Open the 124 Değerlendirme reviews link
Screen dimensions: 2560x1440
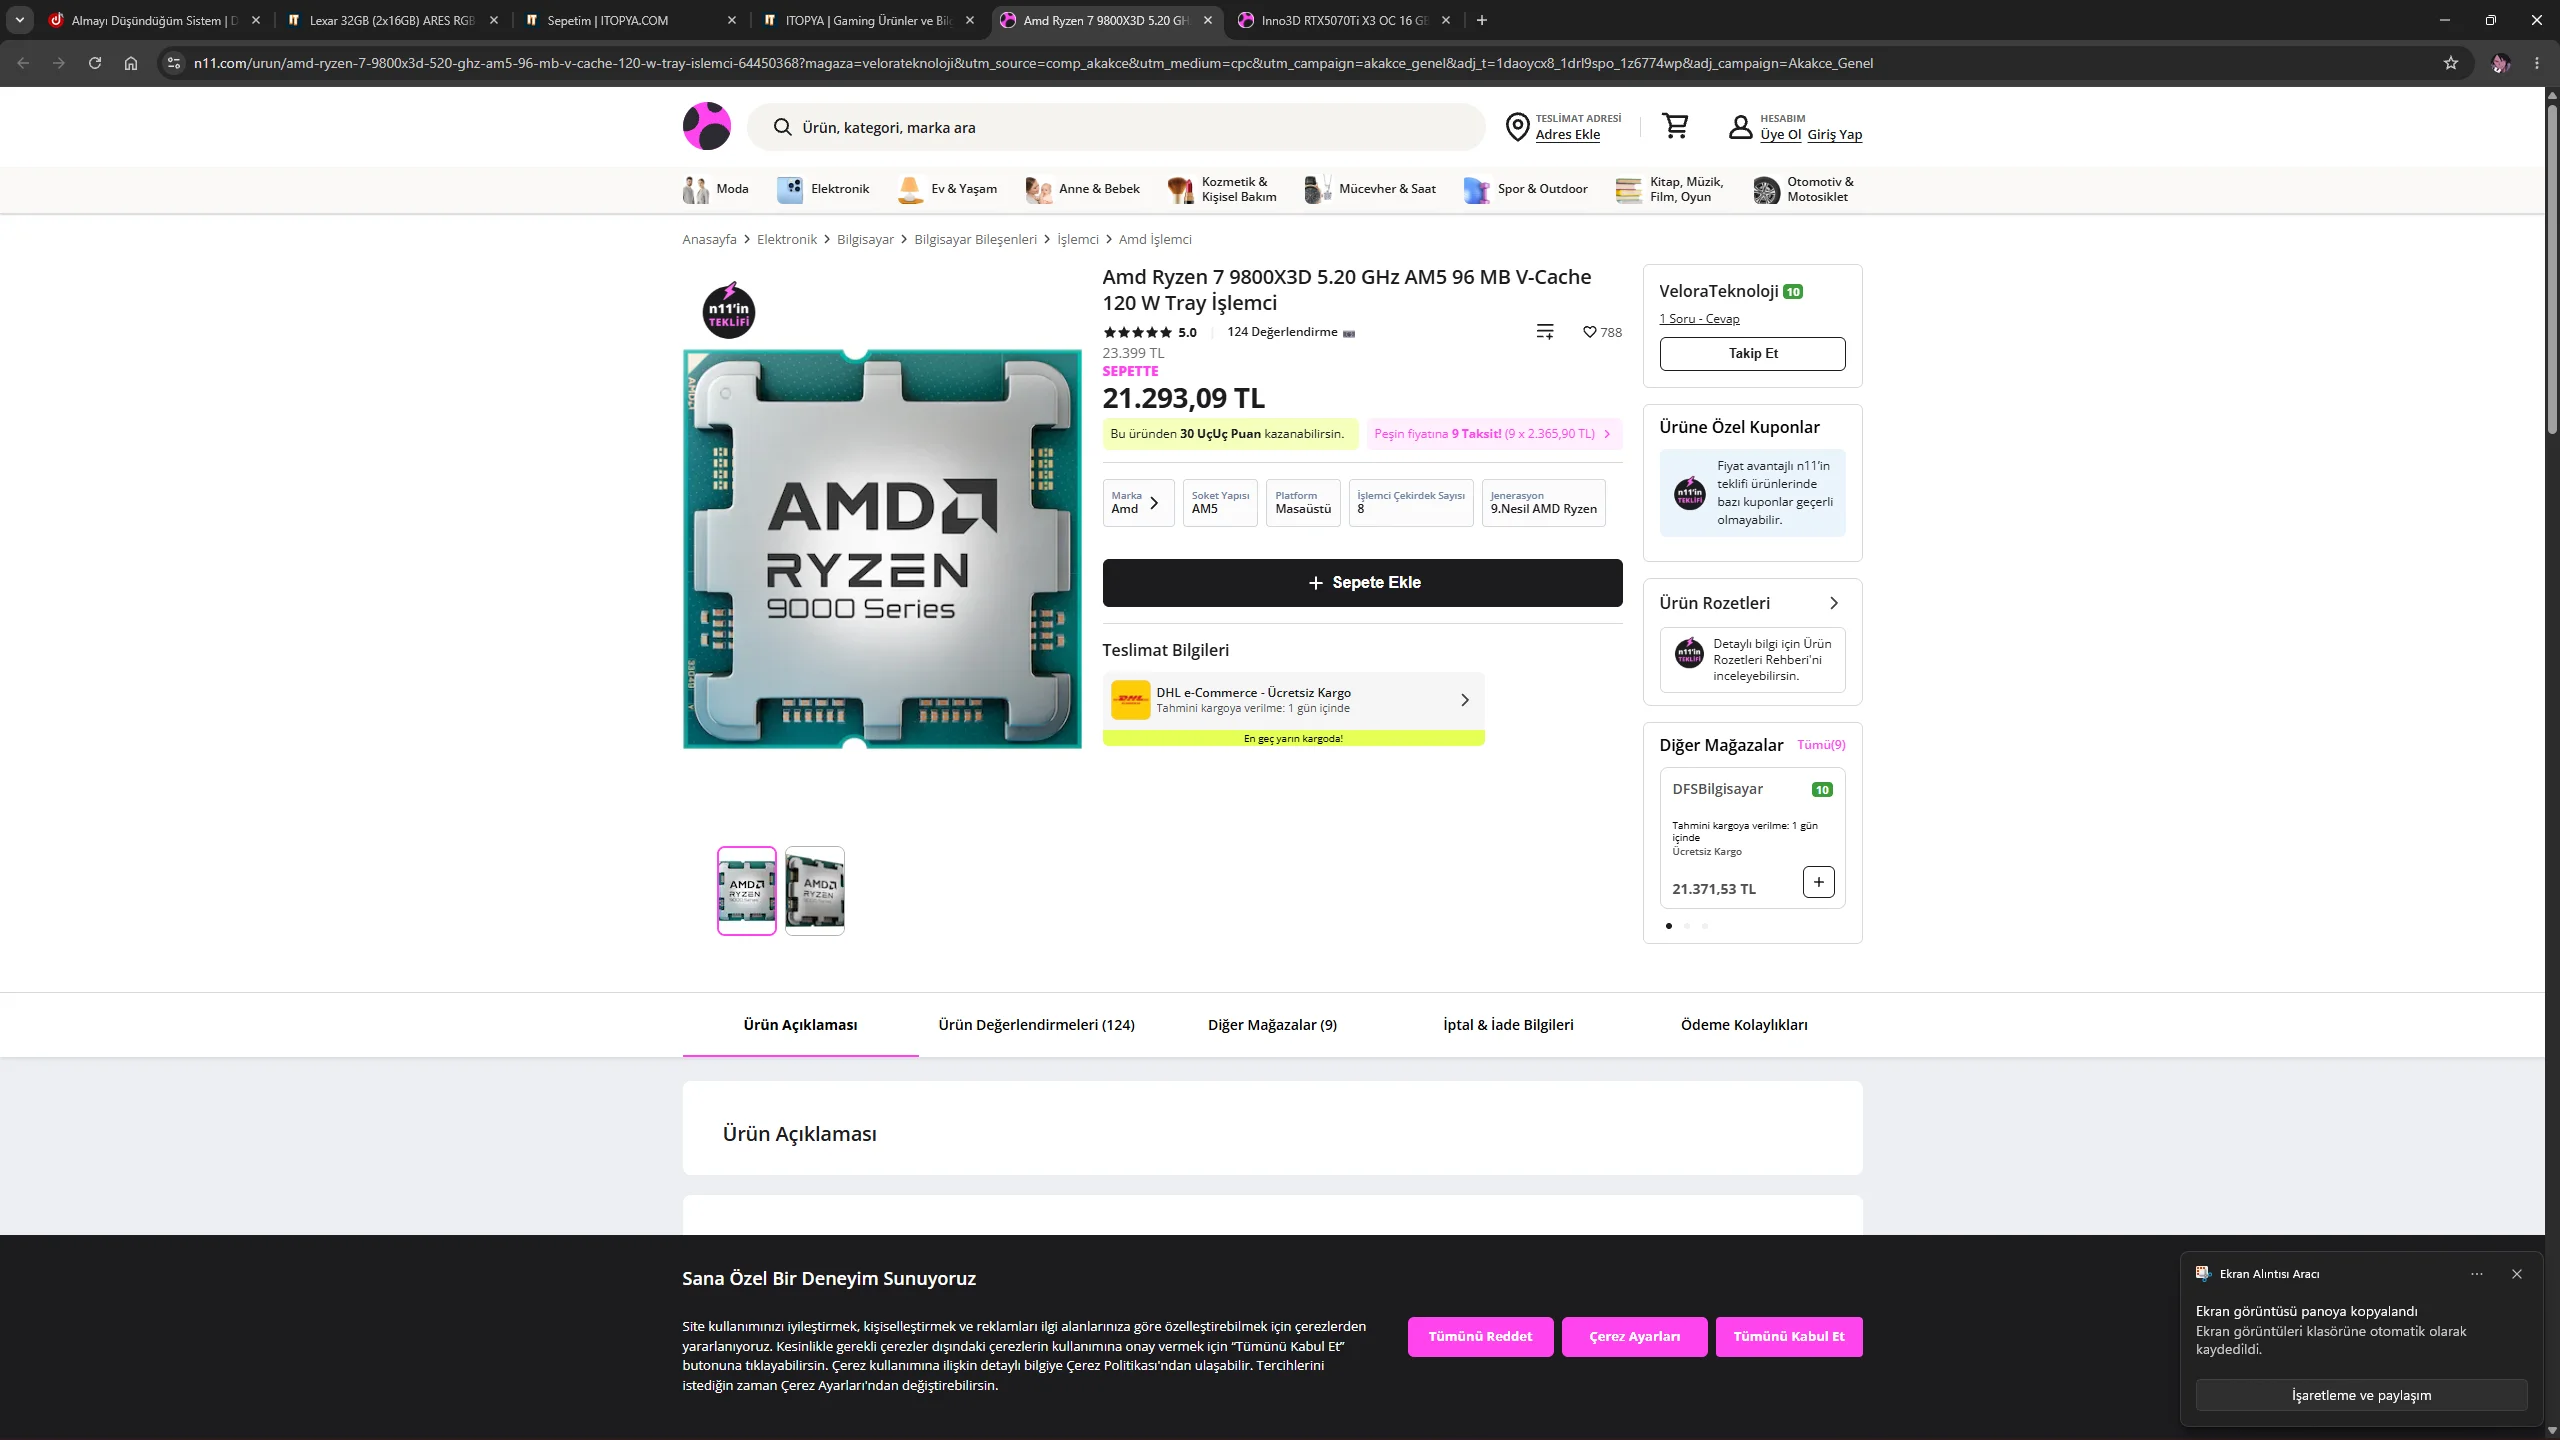click(x=1282, y=332)
